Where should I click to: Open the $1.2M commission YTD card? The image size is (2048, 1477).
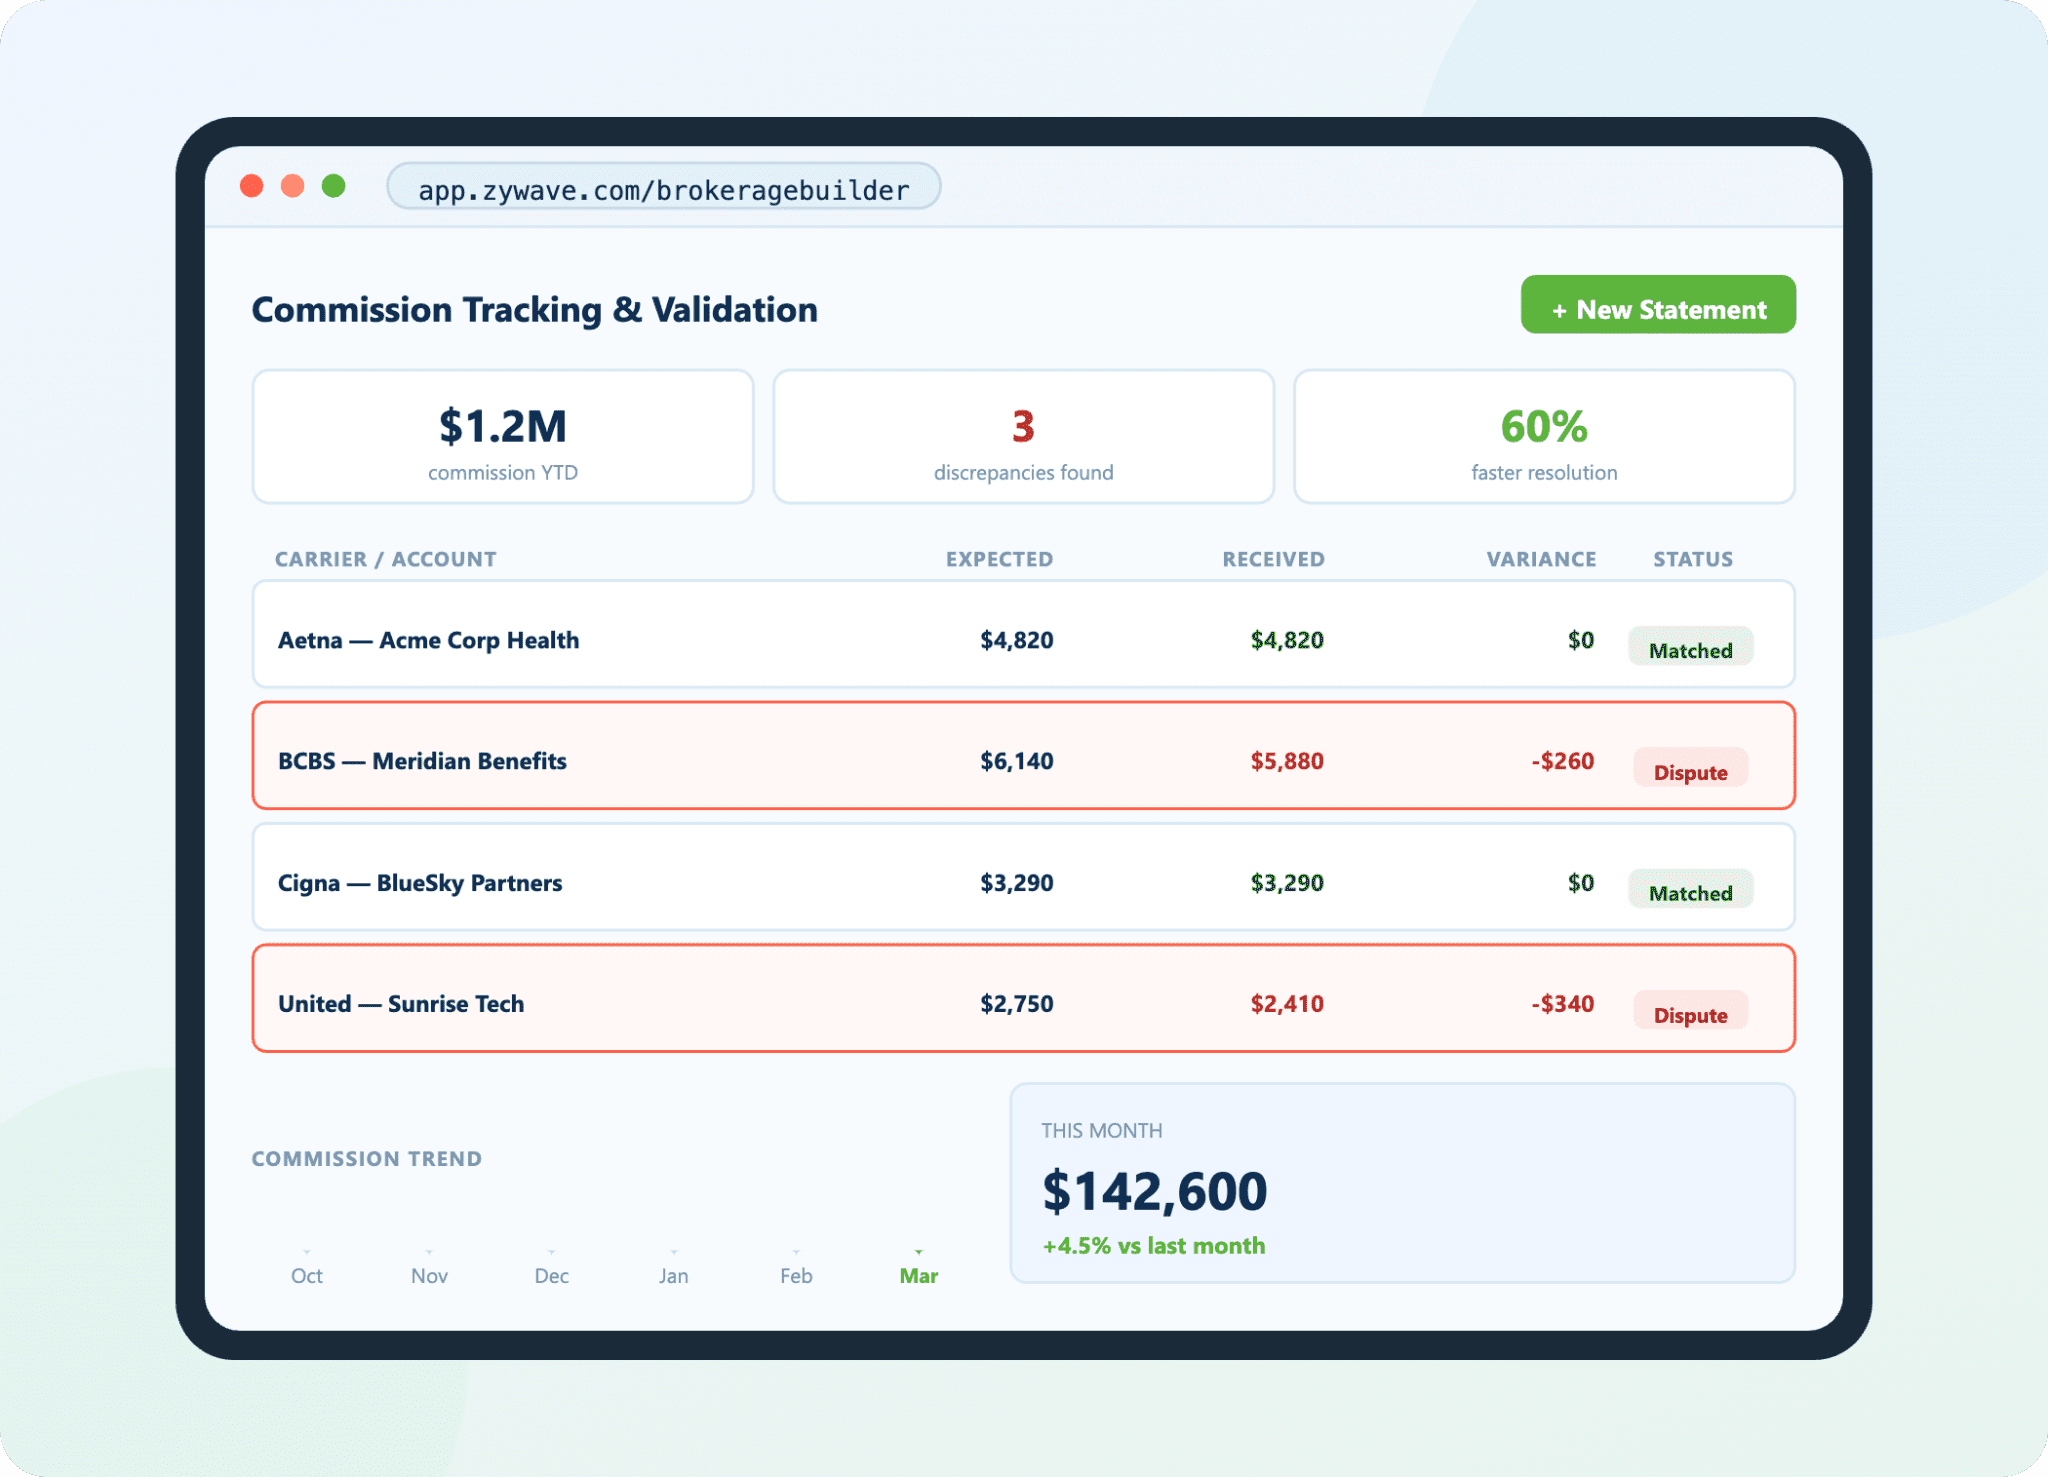[503, 437]
